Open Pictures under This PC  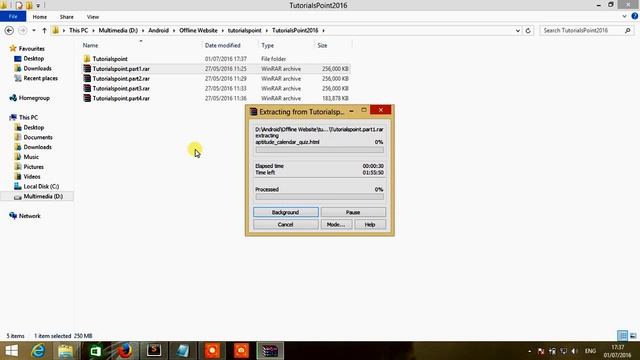point(33,167)
